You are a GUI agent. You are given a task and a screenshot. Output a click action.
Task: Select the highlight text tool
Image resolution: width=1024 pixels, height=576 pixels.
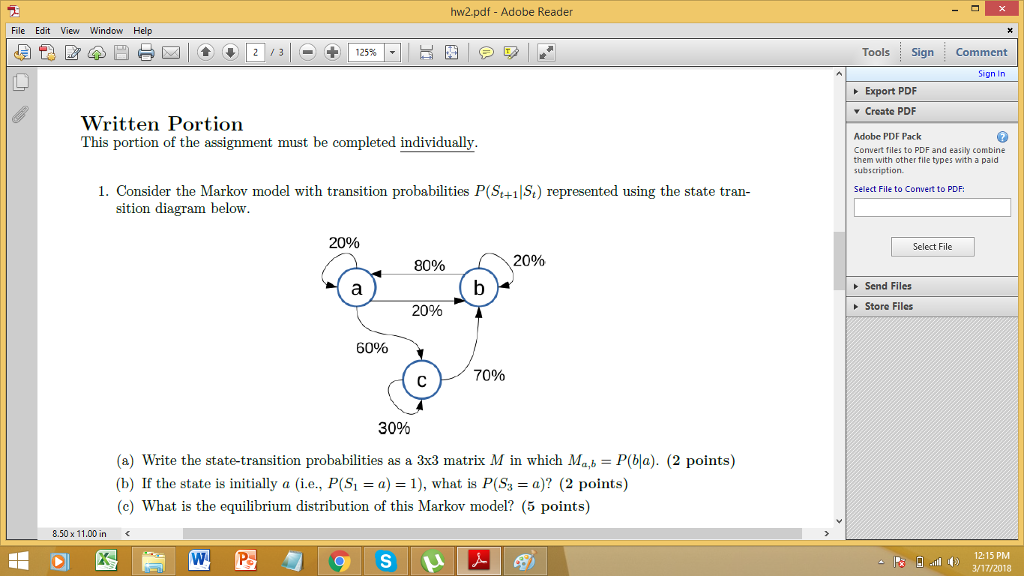click(x=514, y=52)
